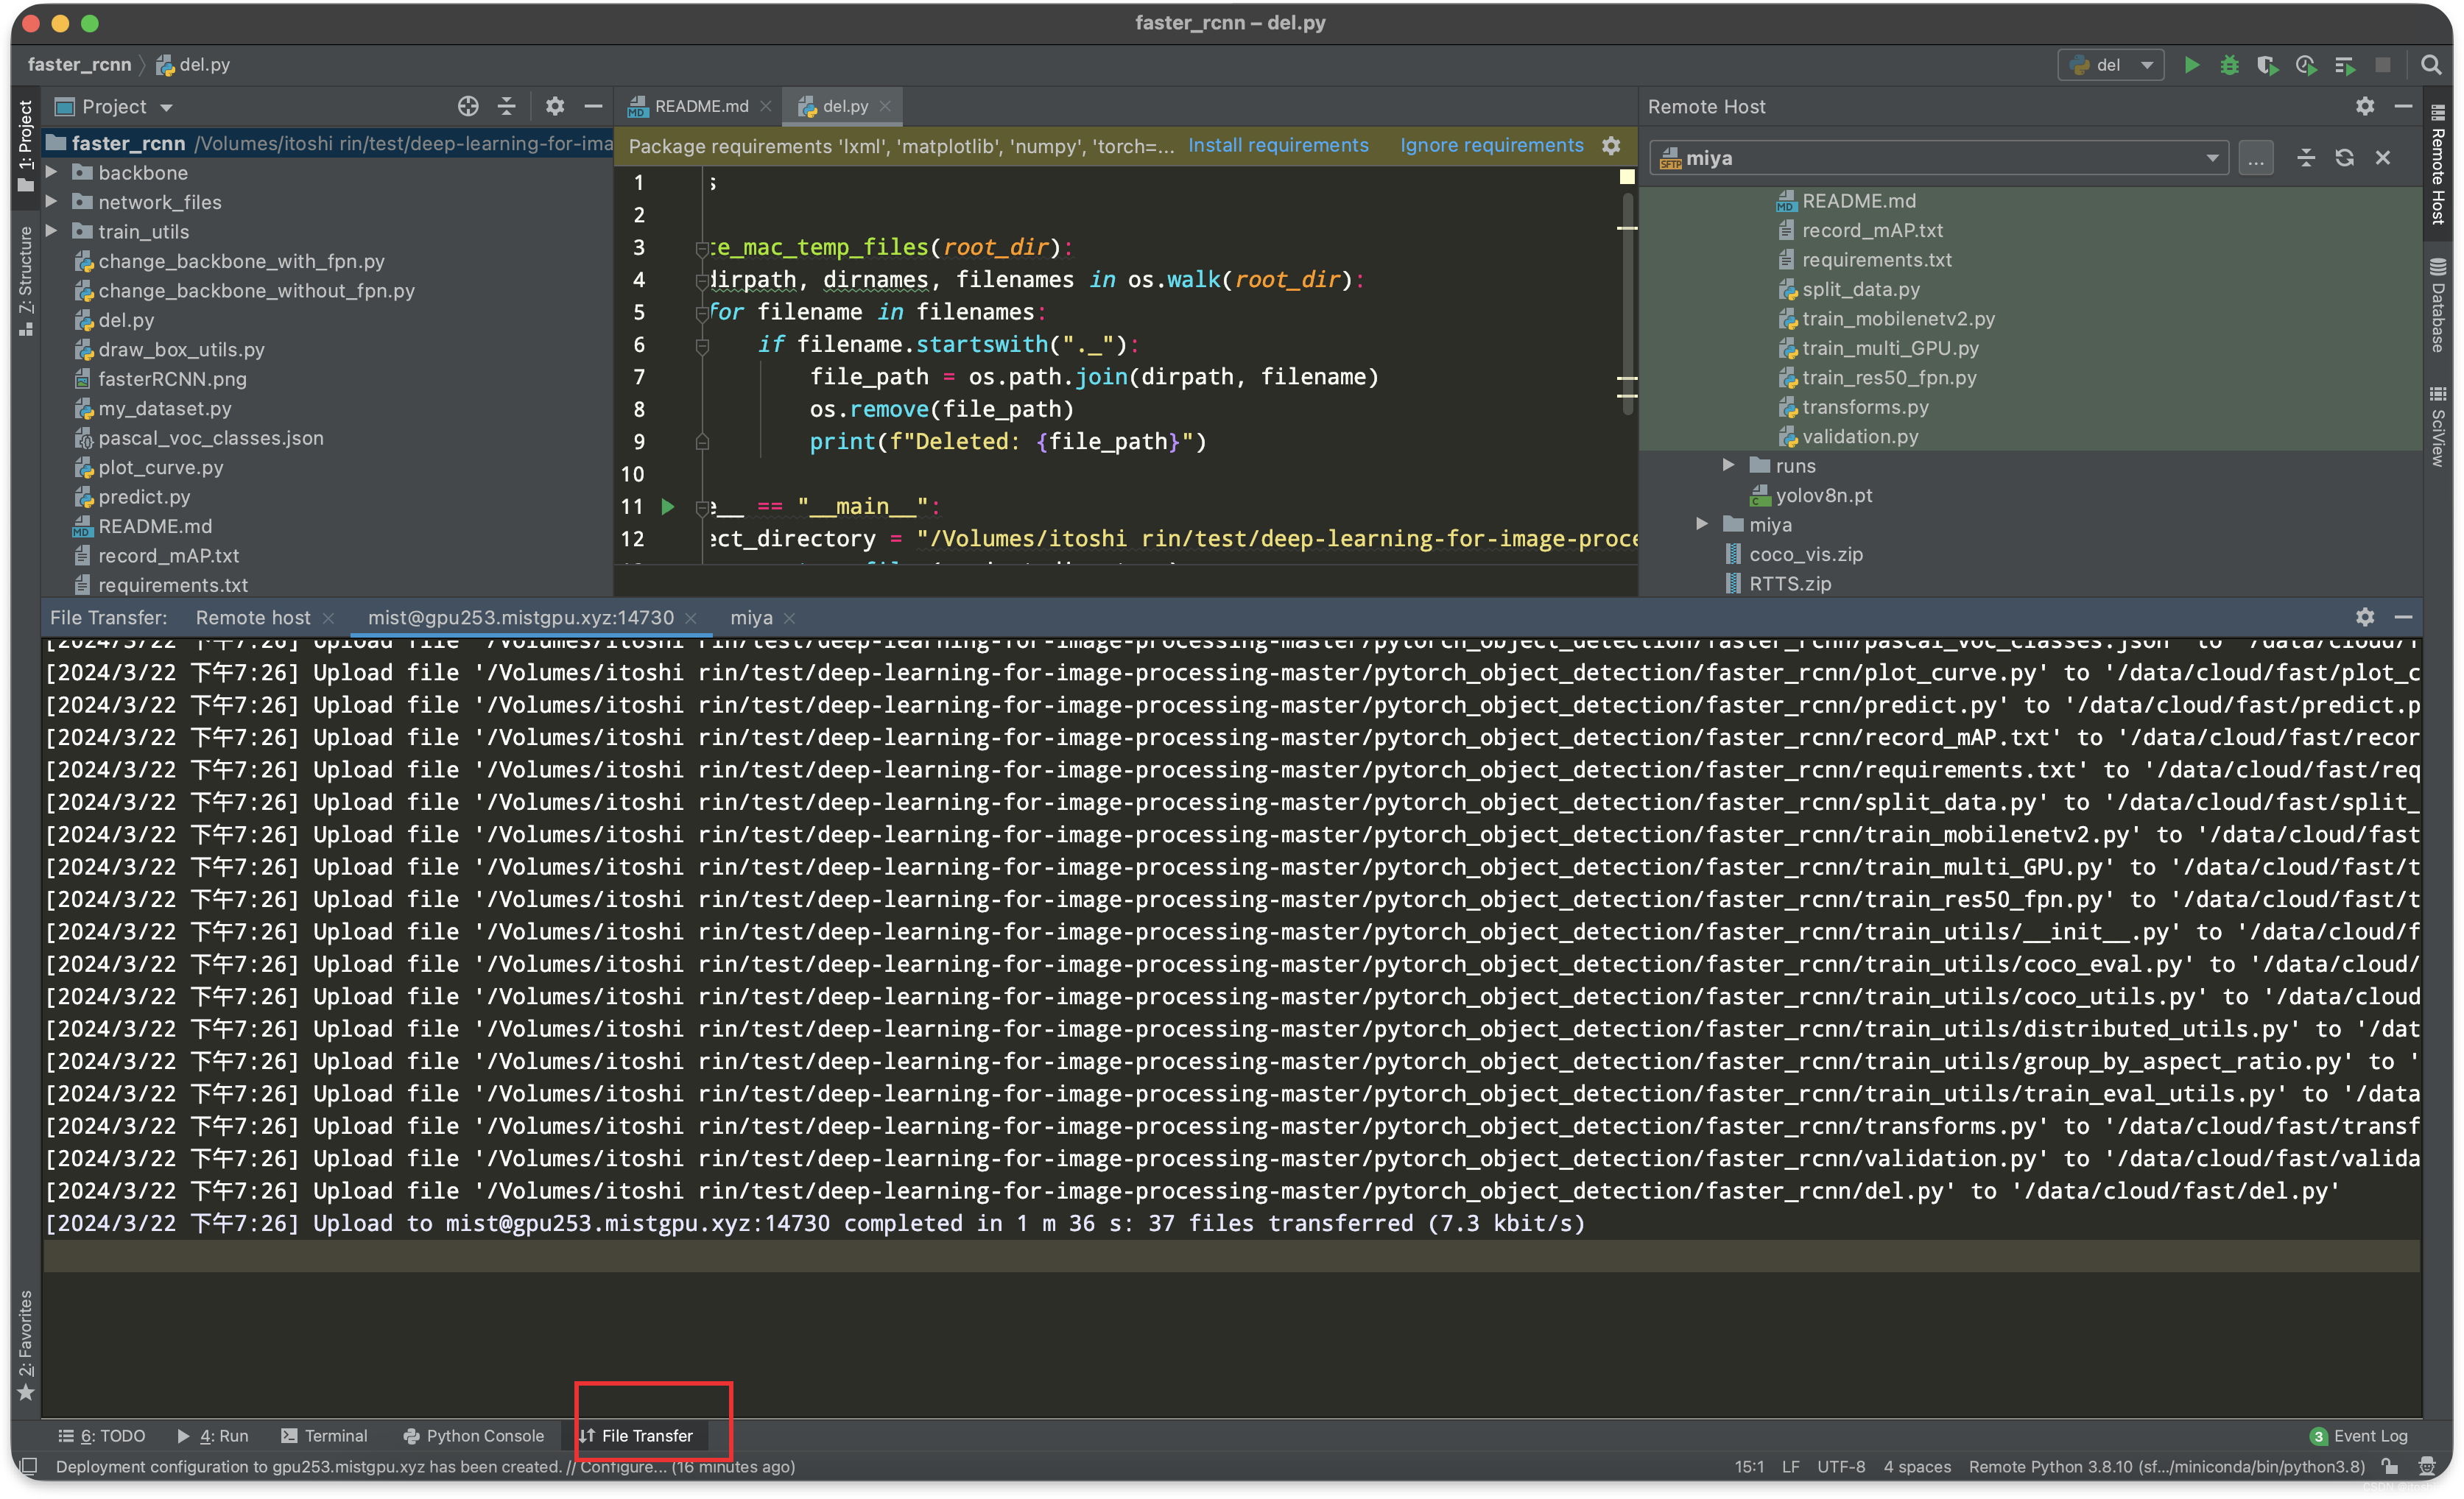Image resolution: width=2464 pixels, height=1499 pixels.
Task: Select predict.py in Project tree
Action: 144,496
